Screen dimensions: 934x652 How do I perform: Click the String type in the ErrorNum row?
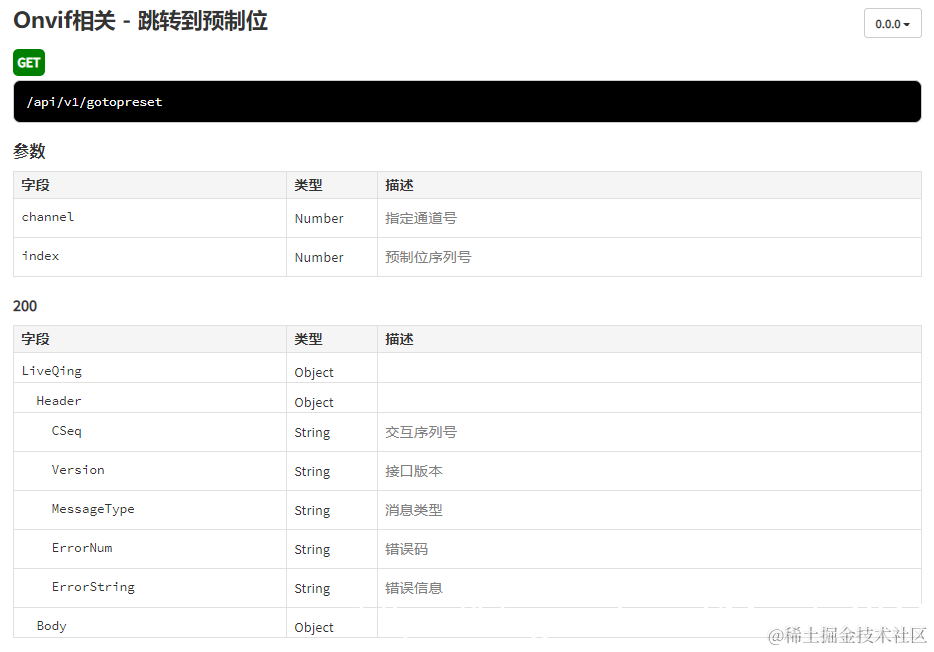coord(312,550)
